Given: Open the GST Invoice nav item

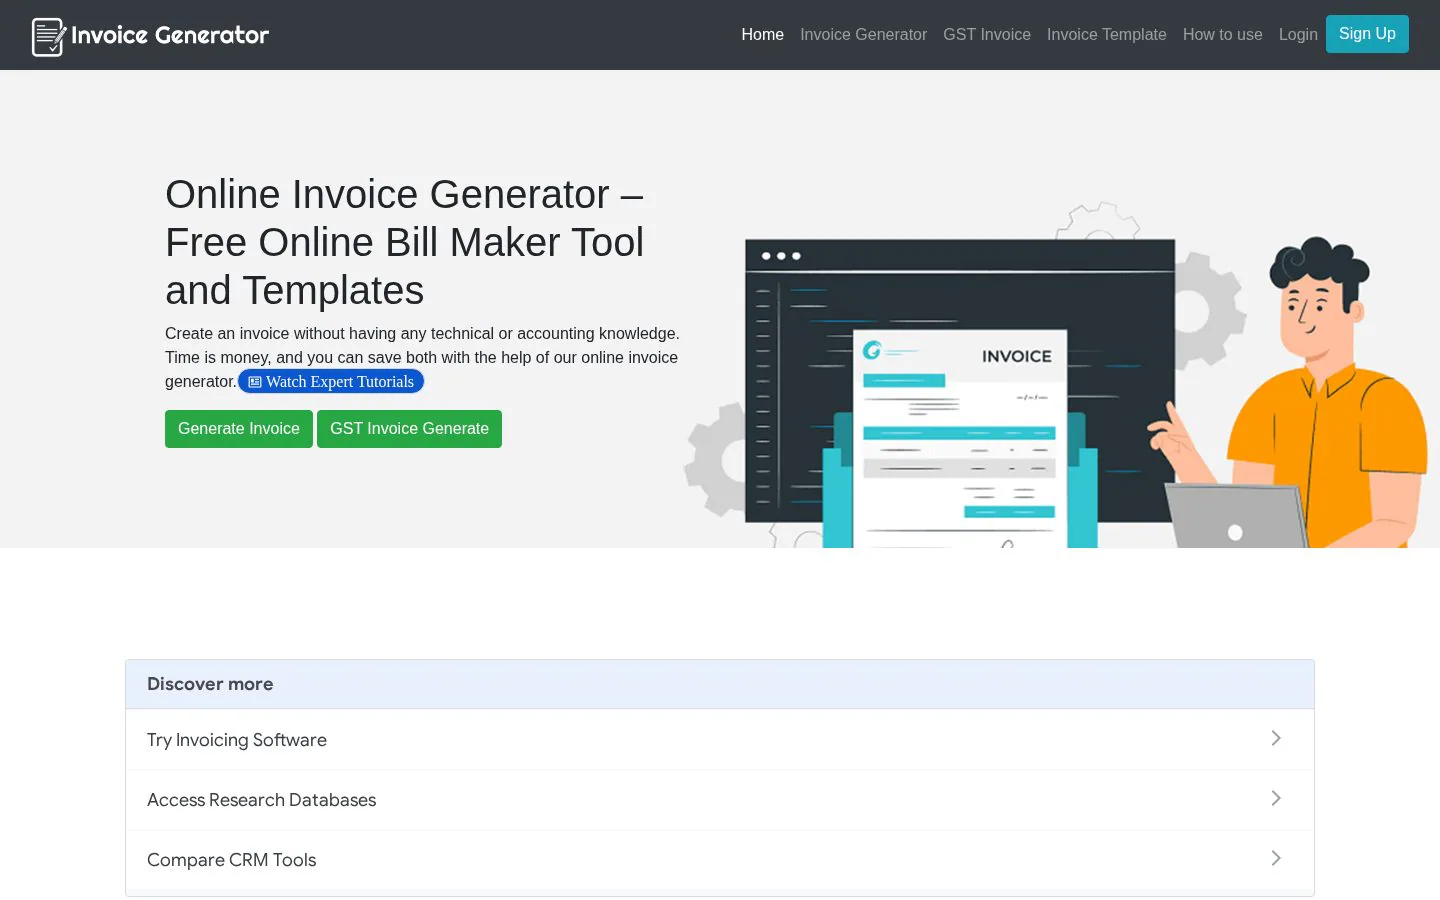Looking at the screenshot, I should 987,35.
